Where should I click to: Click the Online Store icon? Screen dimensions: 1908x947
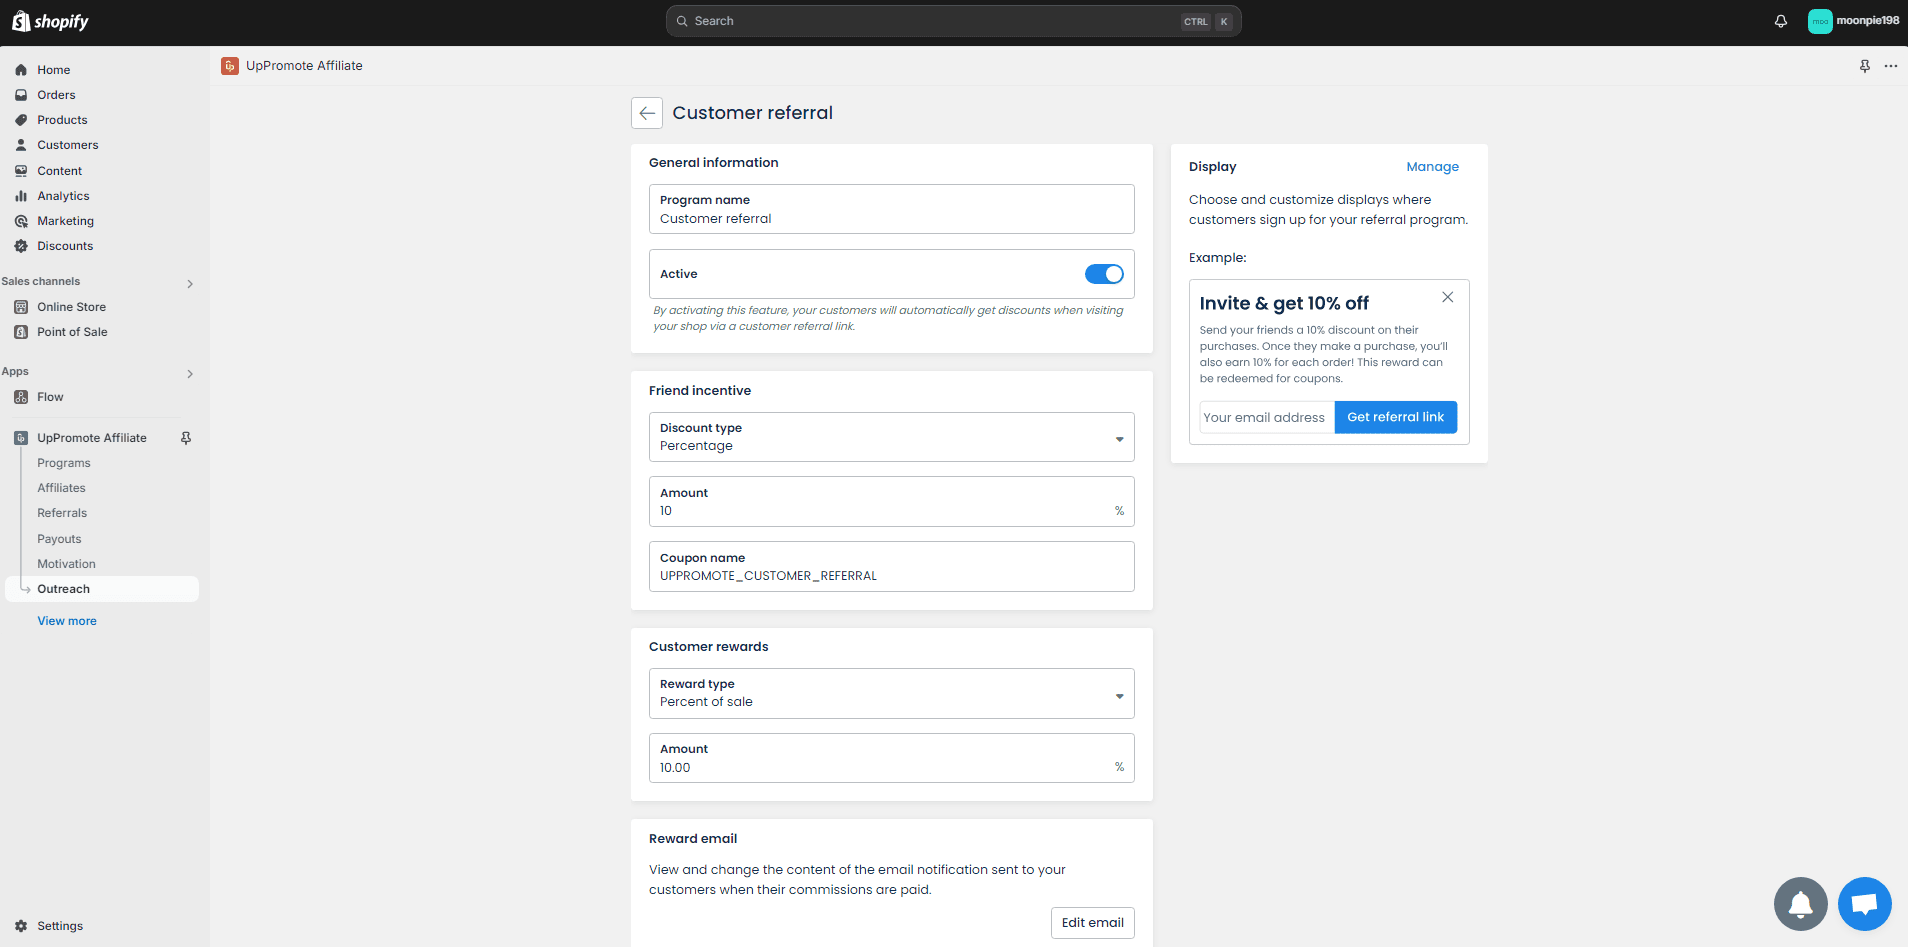(21, 307)
